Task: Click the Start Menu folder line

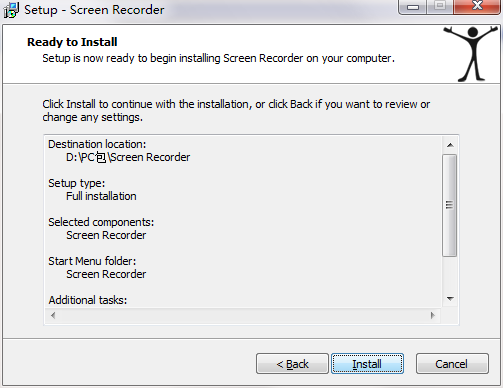Action: pyautogui.click(x=92, y=261)
